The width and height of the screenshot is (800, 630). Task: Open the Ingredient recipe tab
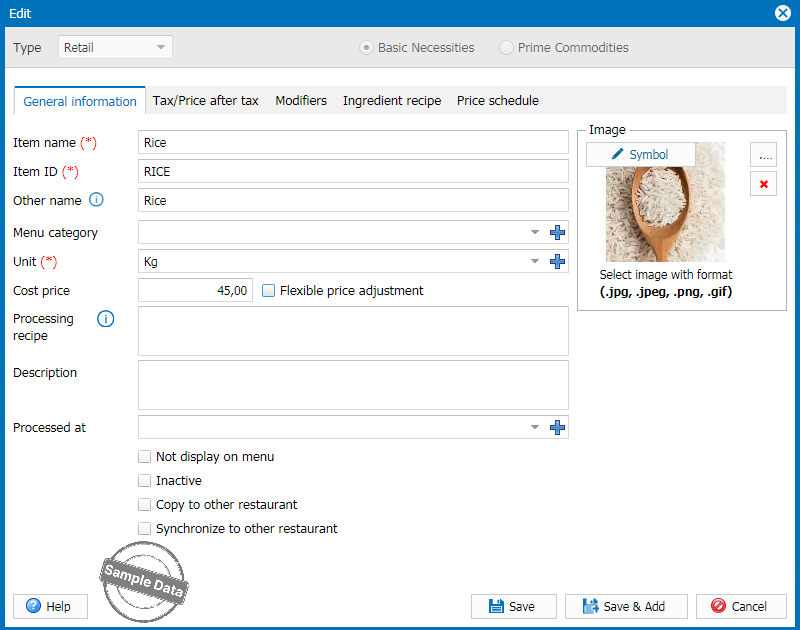[x=392, y=101]
